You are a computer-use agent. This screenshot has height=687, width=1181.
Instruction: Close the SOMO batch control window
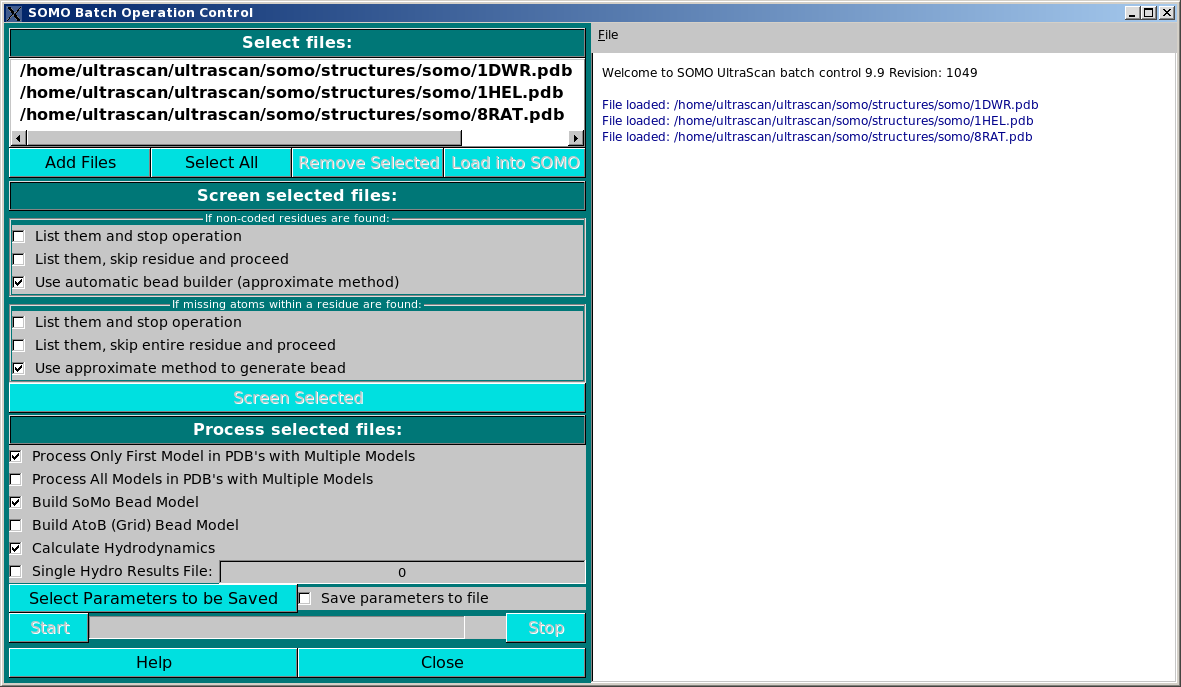click(440, 662)
